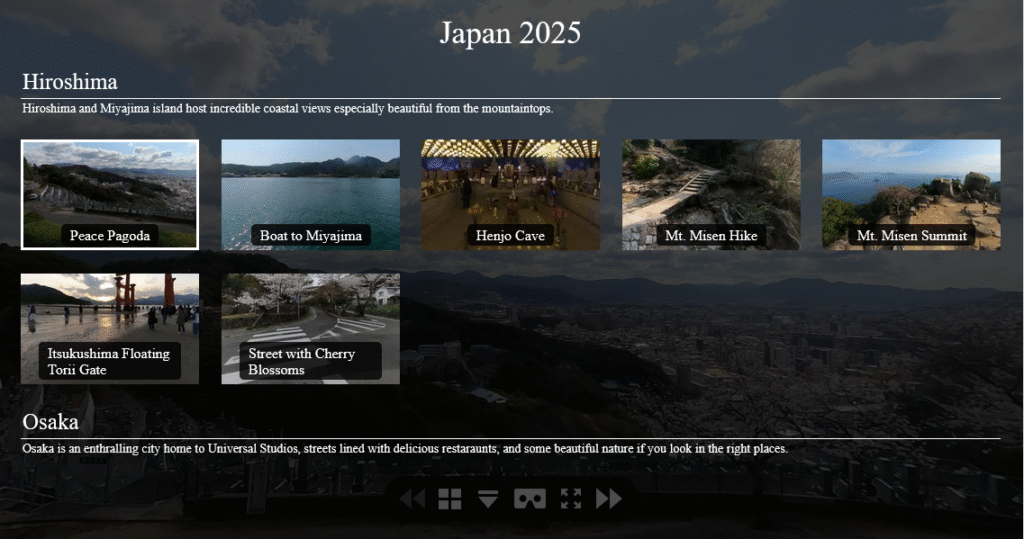The image size is (1024, 539).
Task: Click the 'Boat to Miyajima' caption text
Action: pyautogui.click(x=310, y=236)
